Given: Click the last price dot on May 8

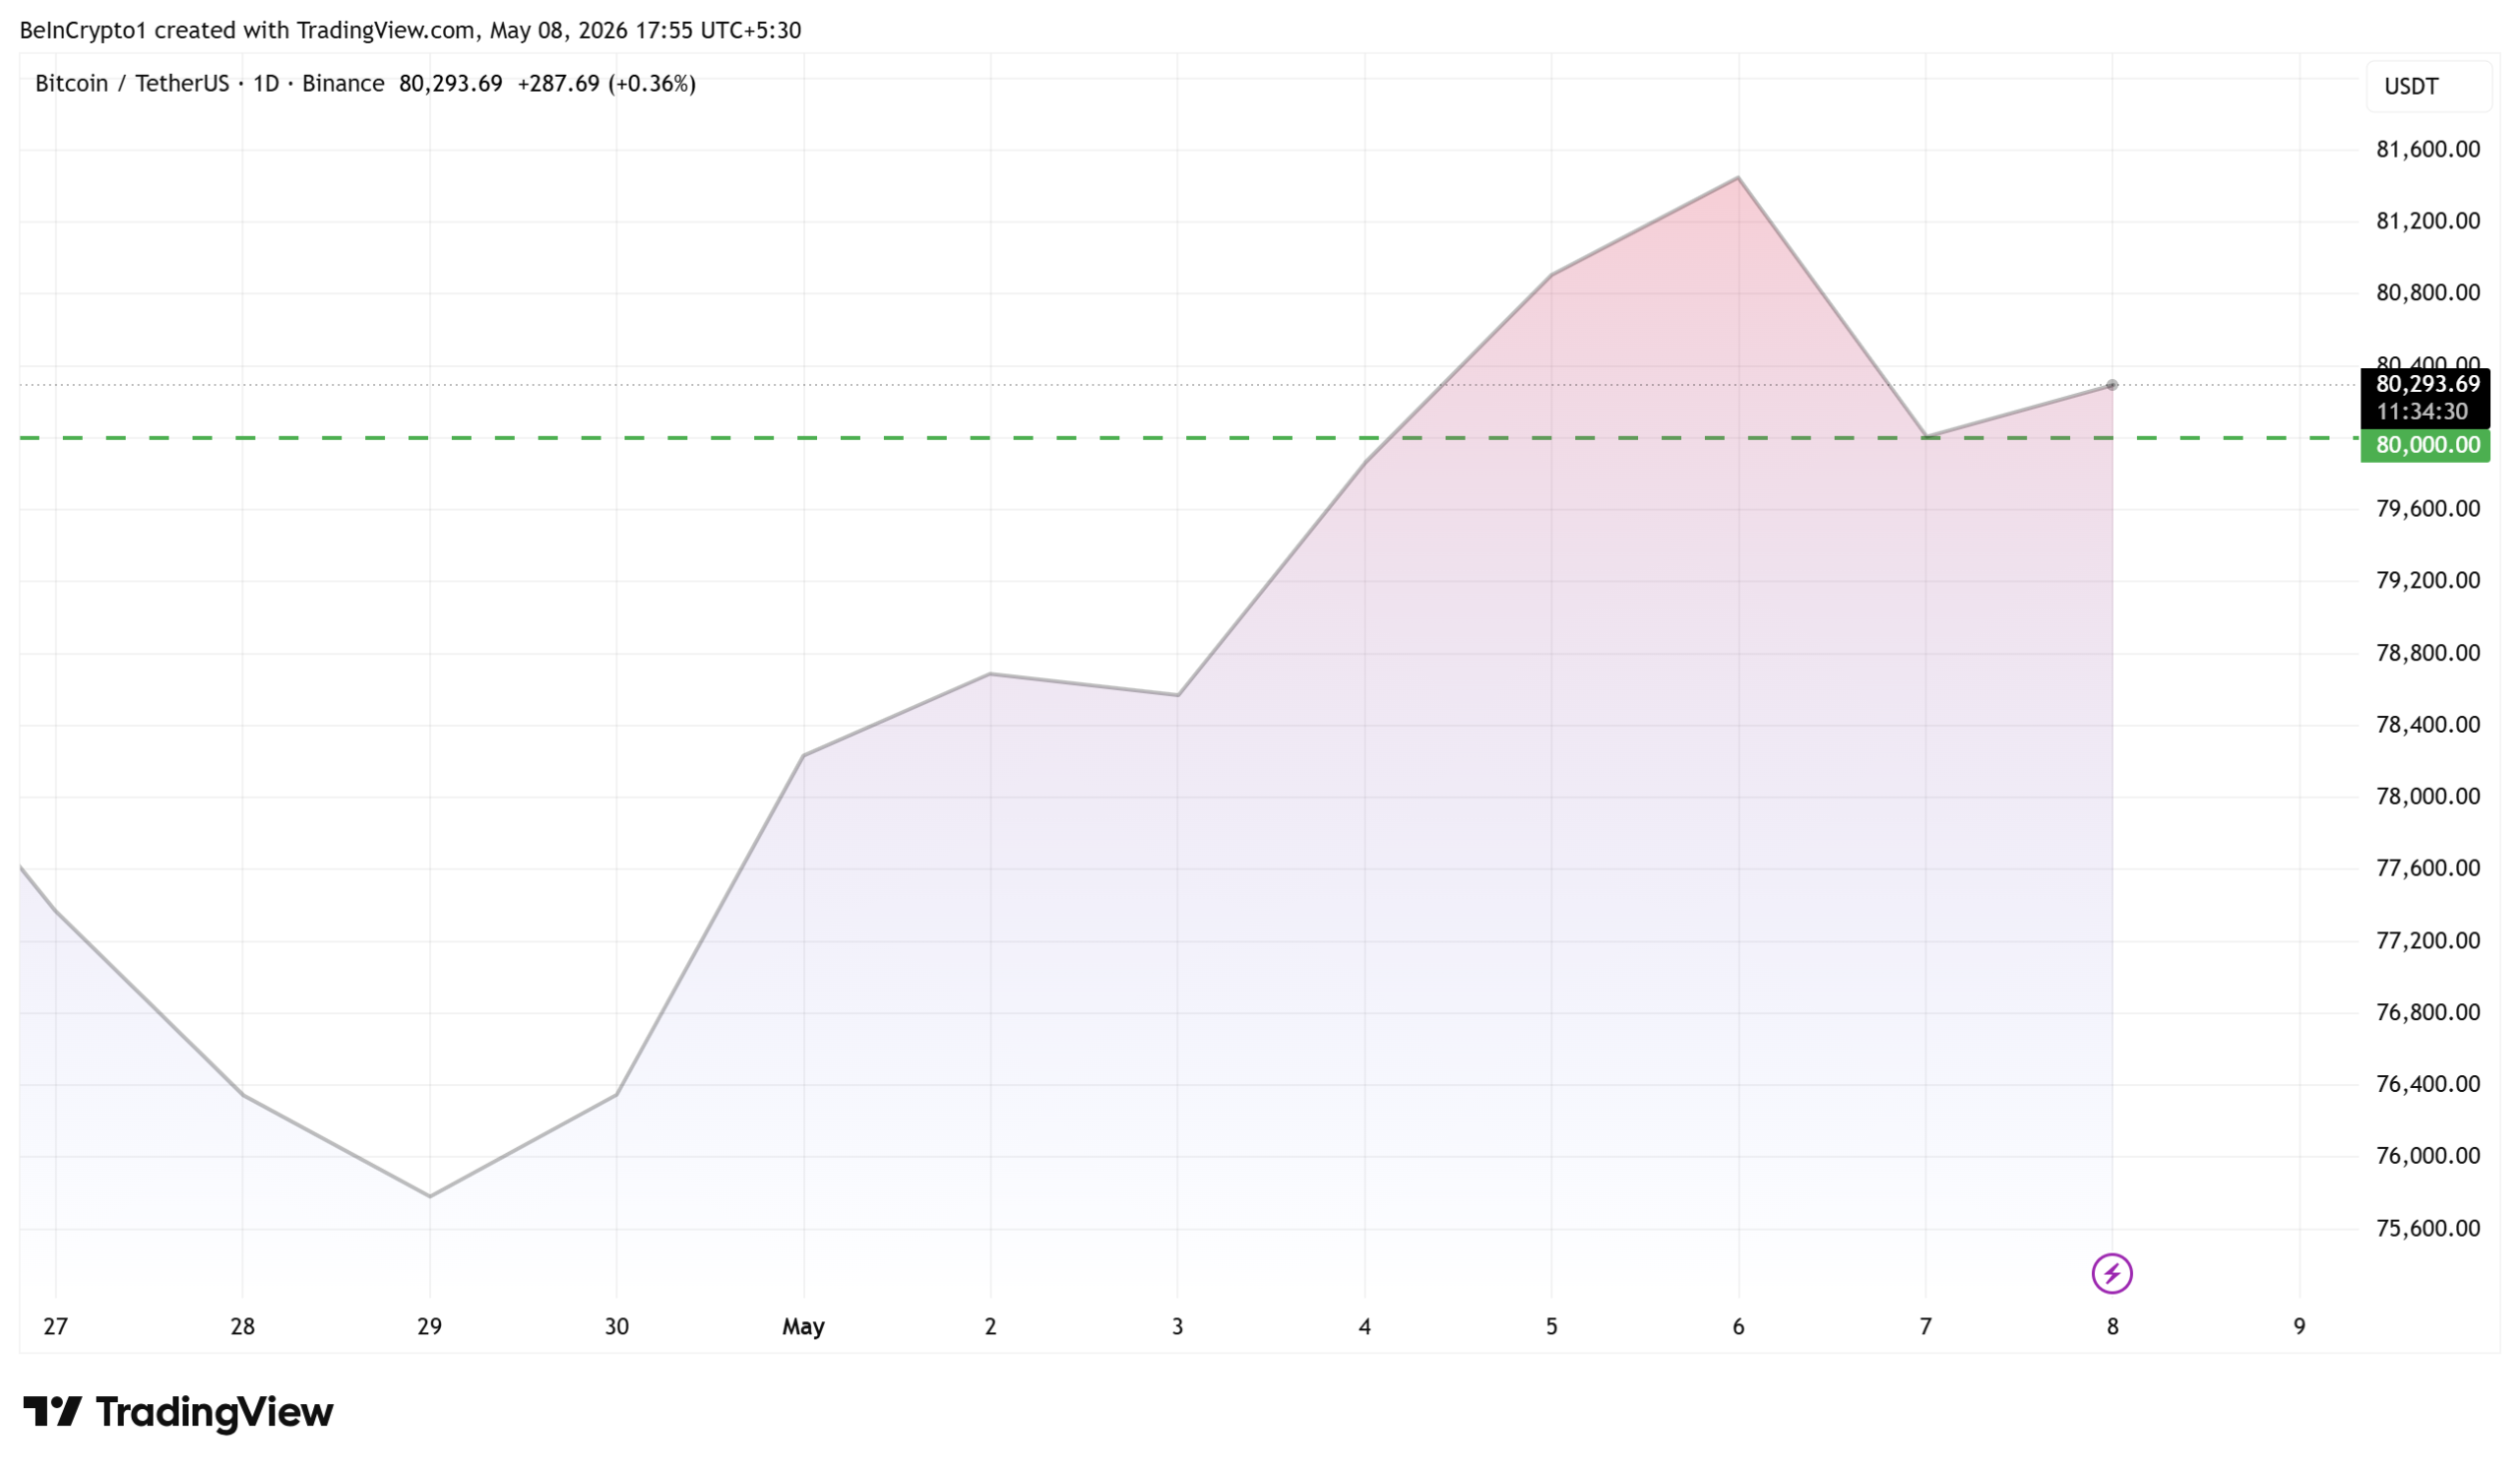Looking at the screenshot, I should 2111,385.
